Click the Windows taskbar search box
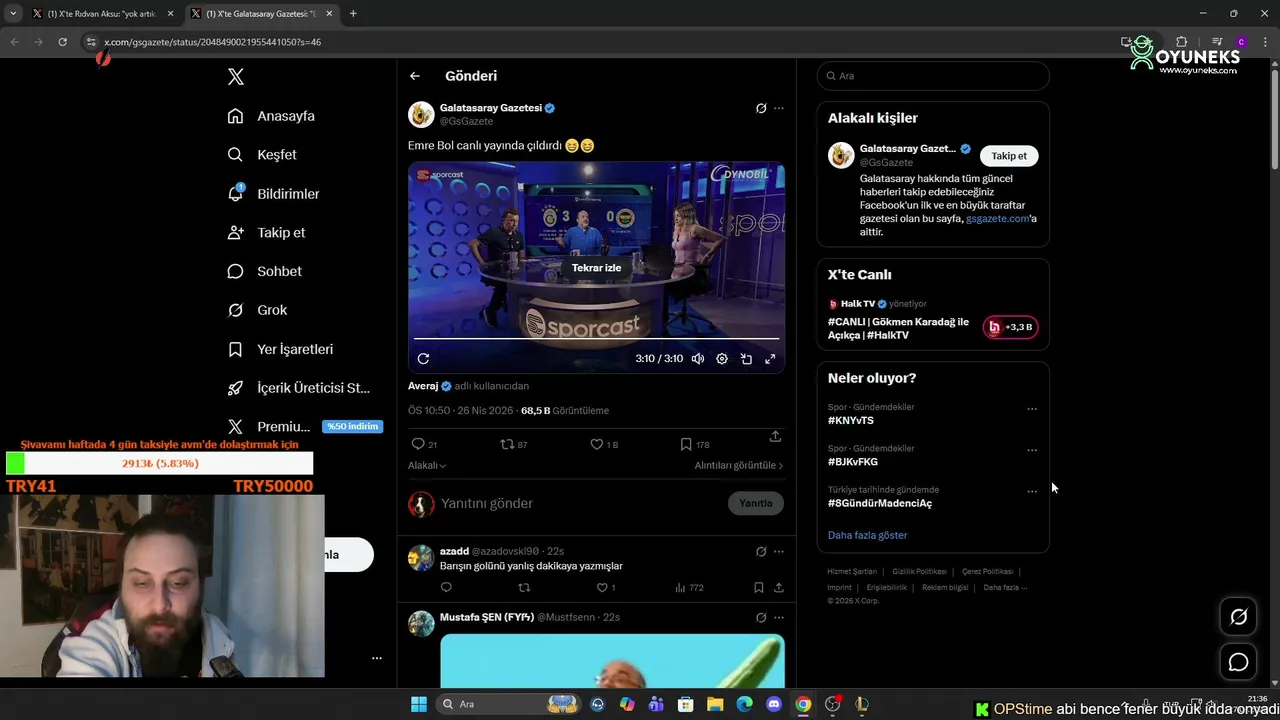1280x720 pixels. 510,704
